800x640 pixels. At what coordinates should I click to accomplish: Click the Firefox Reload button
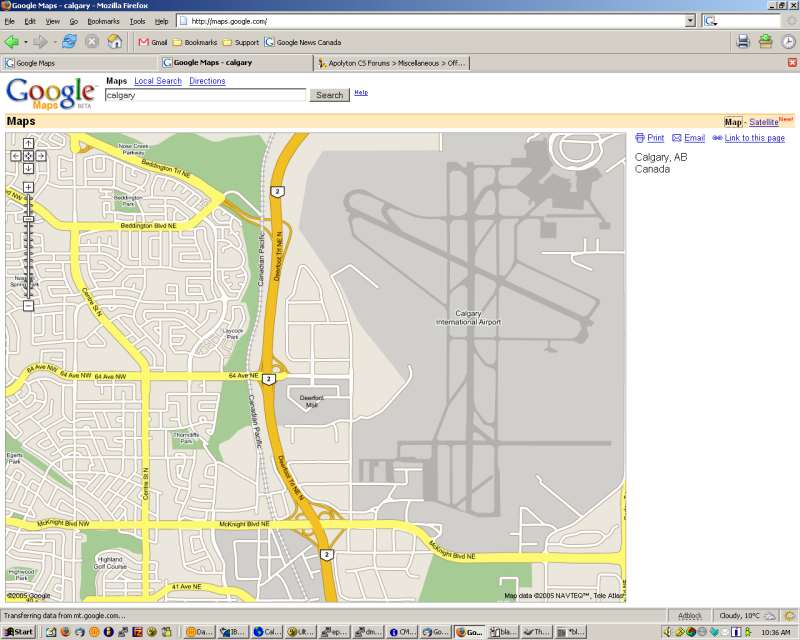69,41
